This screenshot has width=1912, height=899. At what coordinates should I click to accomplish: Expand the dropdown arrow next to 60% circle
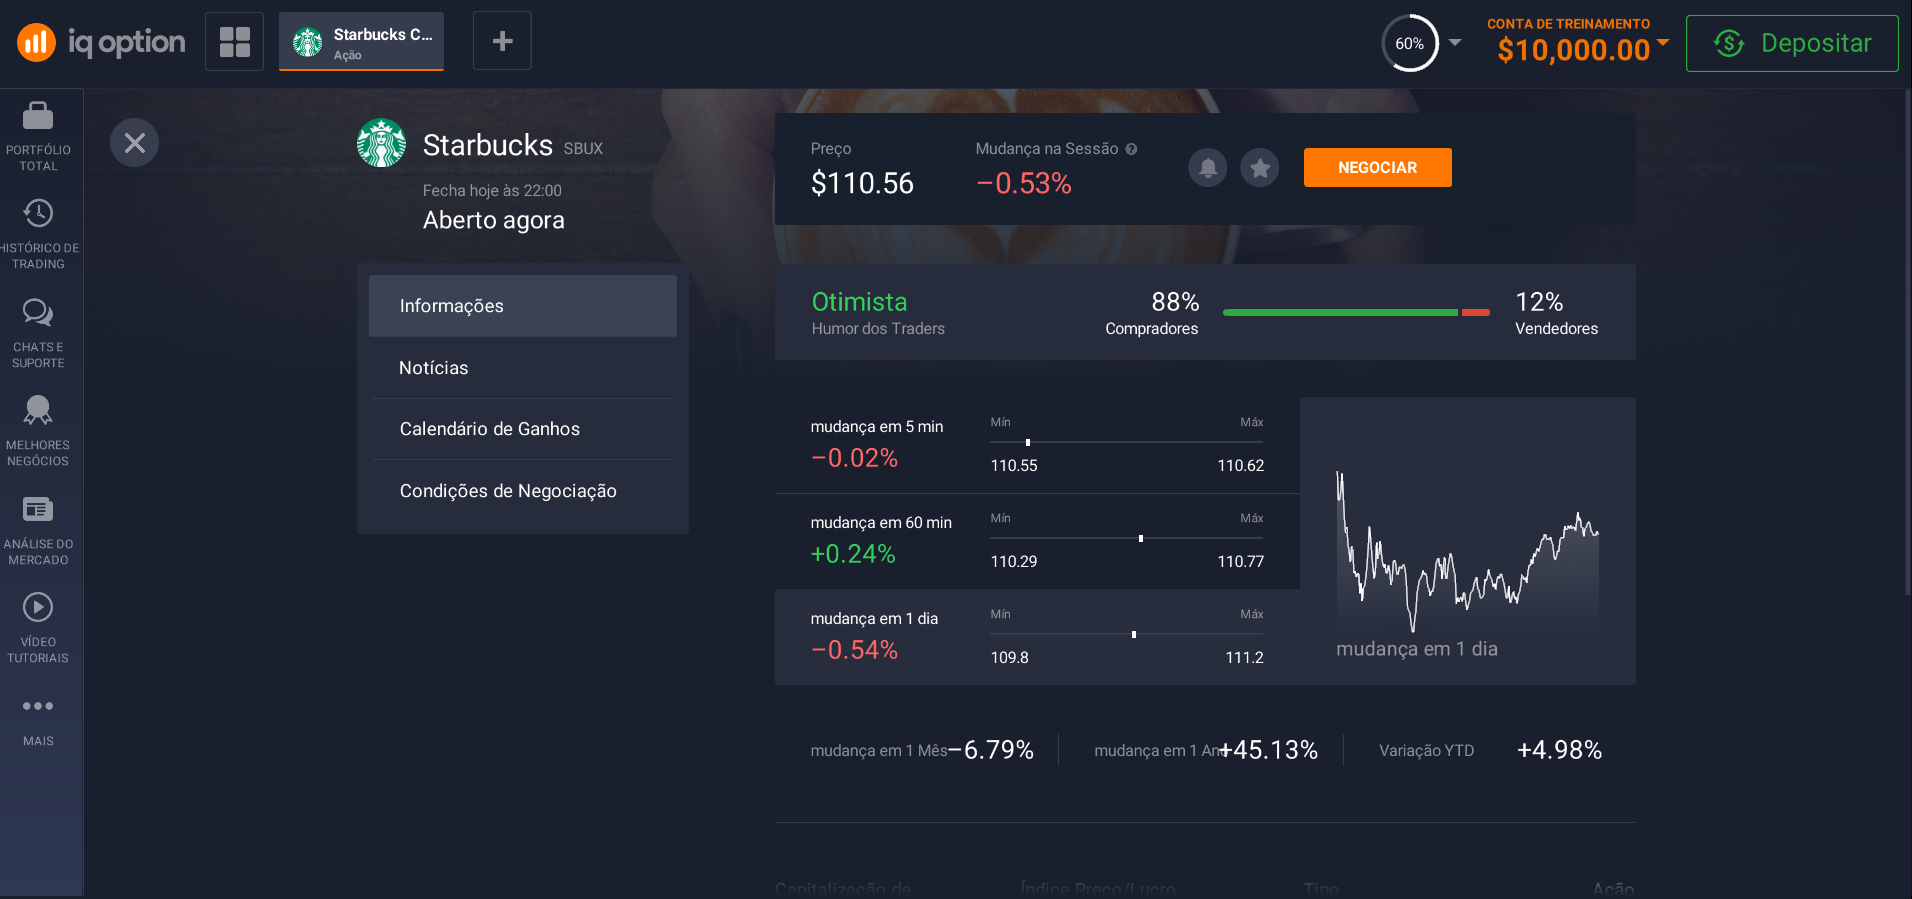tap(1455, 43)
